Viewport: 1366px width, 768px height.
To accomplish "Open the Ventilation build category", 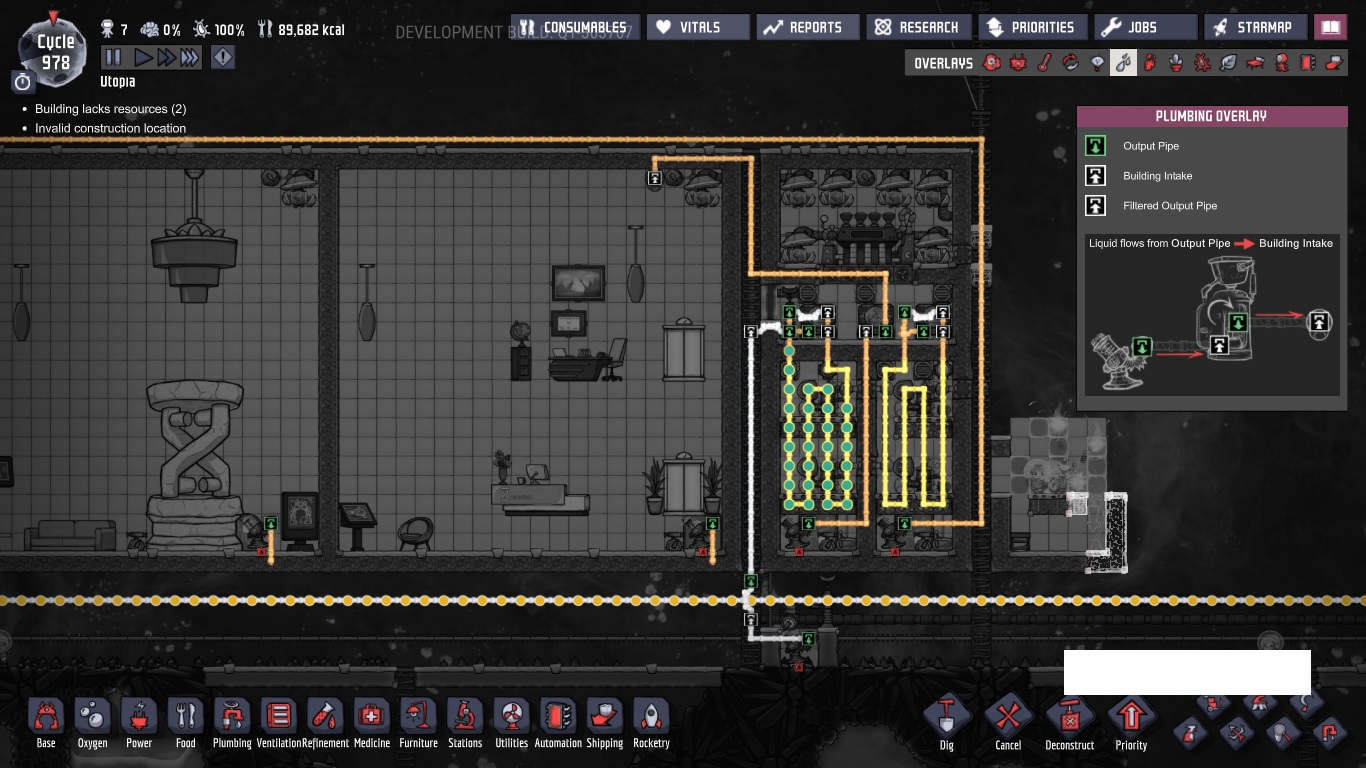I will 279,724.
